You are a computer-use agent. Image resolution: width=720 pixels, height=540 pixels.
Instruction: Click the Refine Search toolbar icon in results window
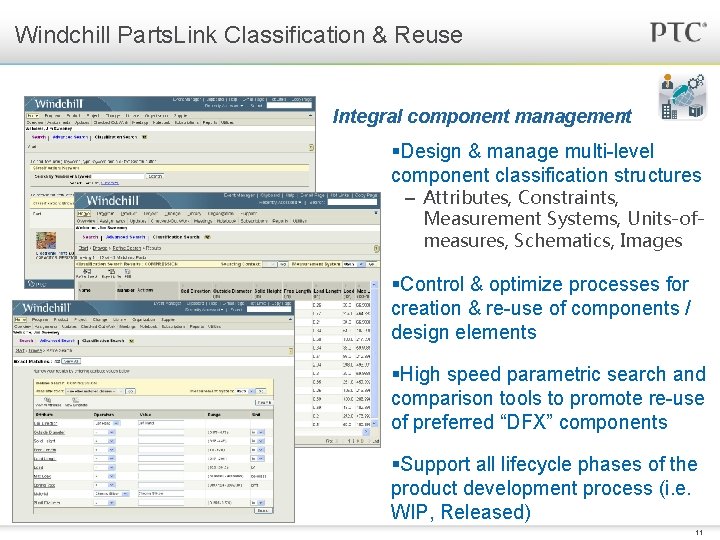tap(87, 271)
